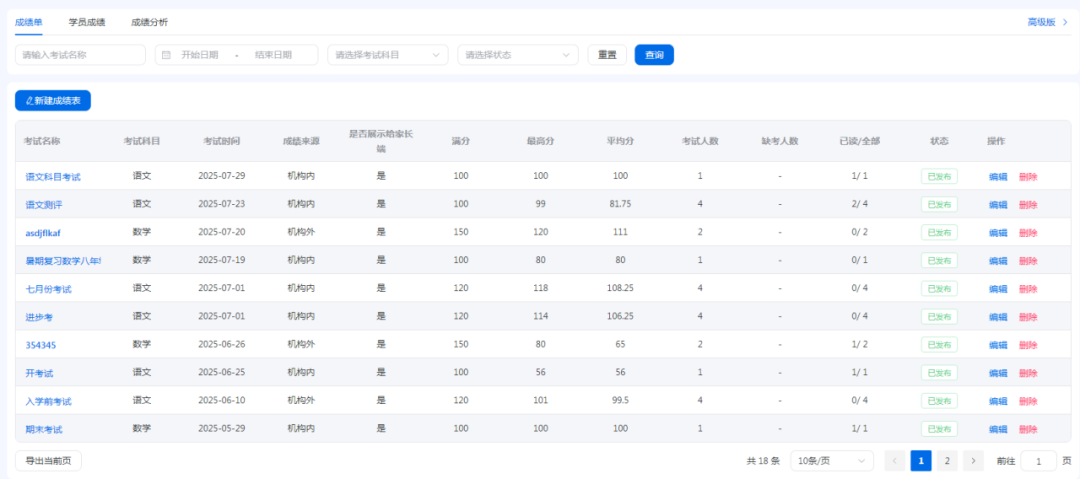Export current page with 导出当前页

(x=48, y=461)
